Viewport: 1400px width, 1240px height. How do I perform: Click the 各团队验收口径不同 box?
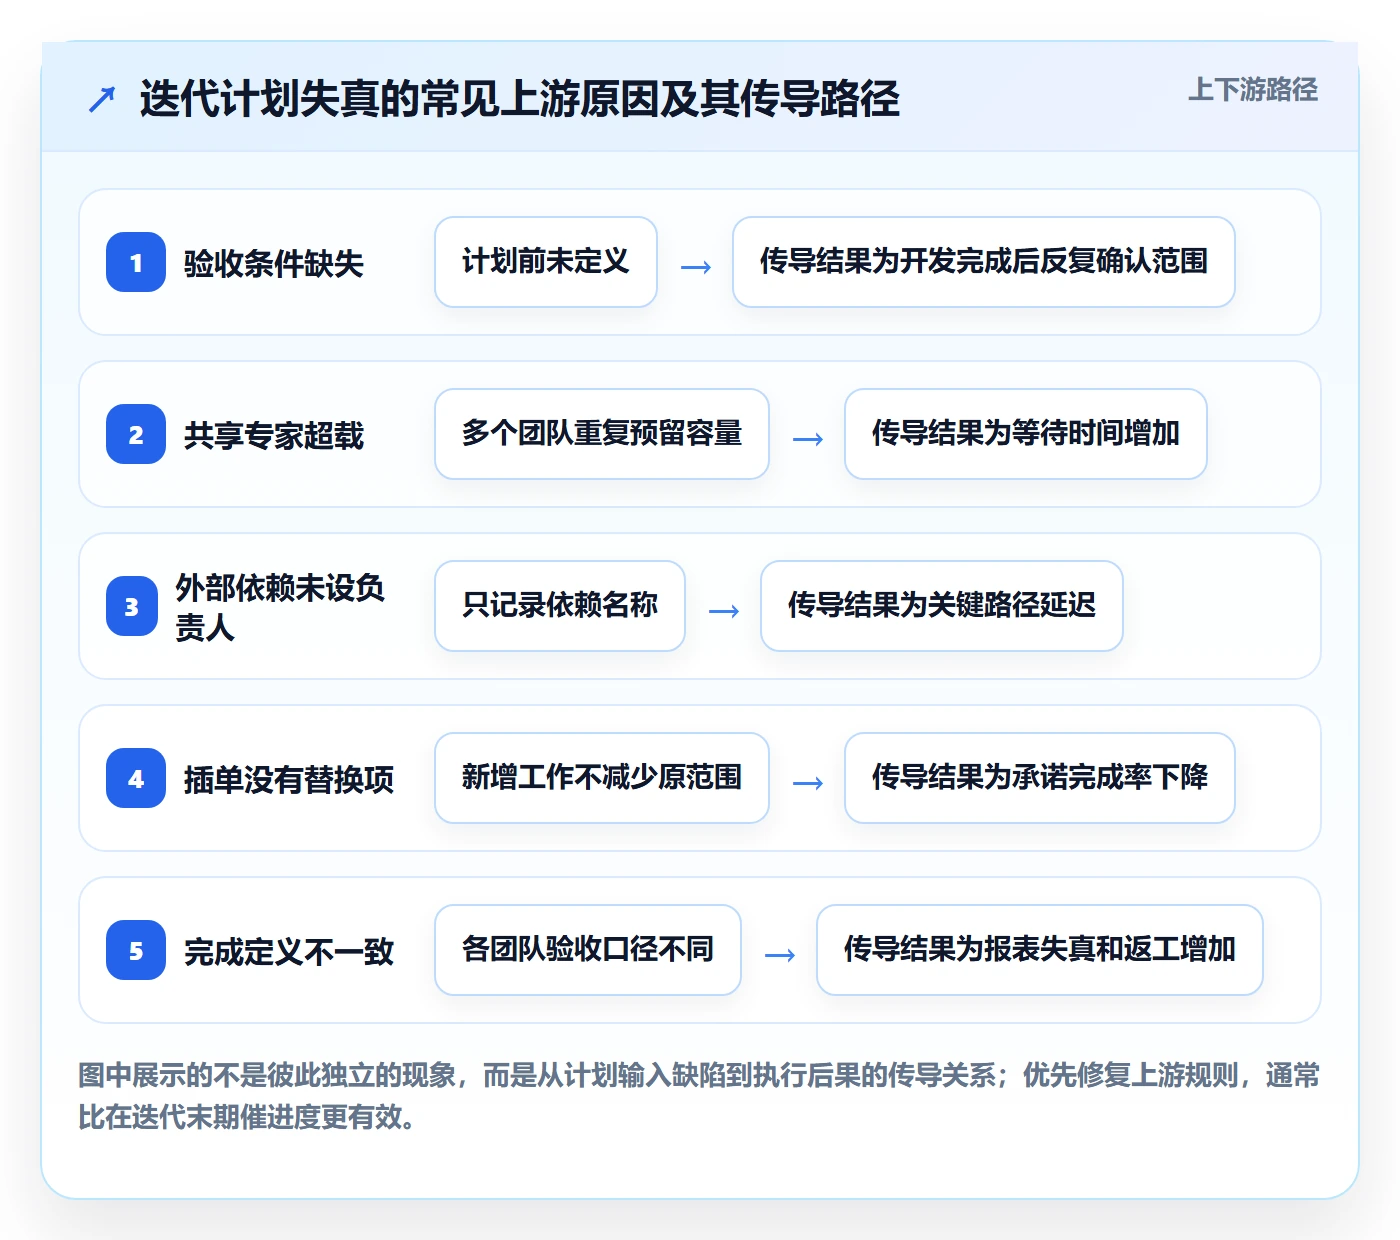click(x=588, y=950)
